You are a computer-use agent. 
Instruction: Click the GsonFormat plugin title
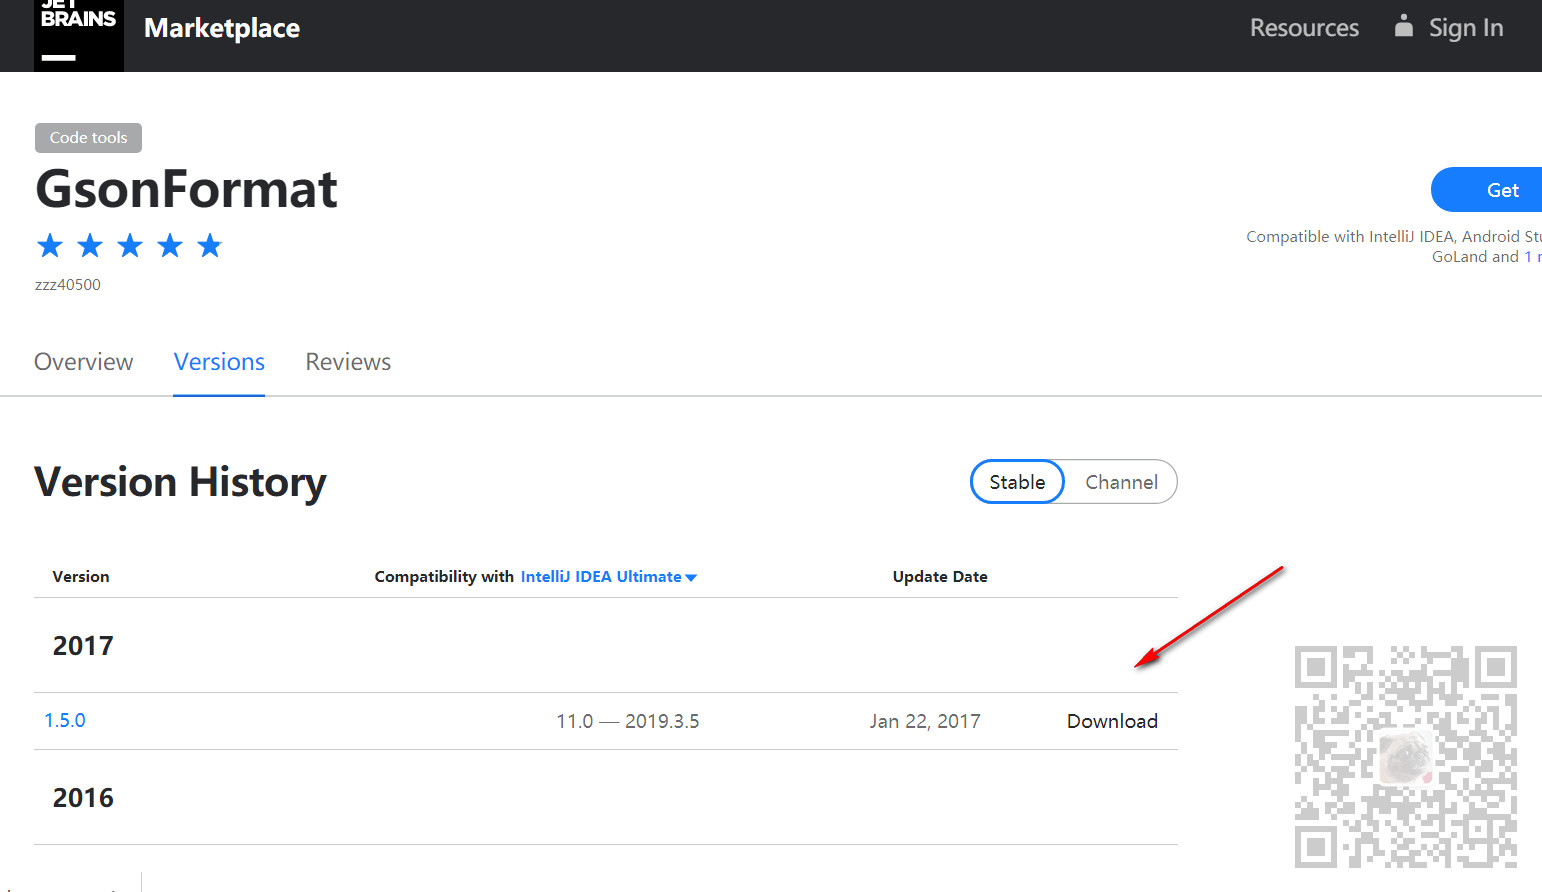tap(186, 189)
